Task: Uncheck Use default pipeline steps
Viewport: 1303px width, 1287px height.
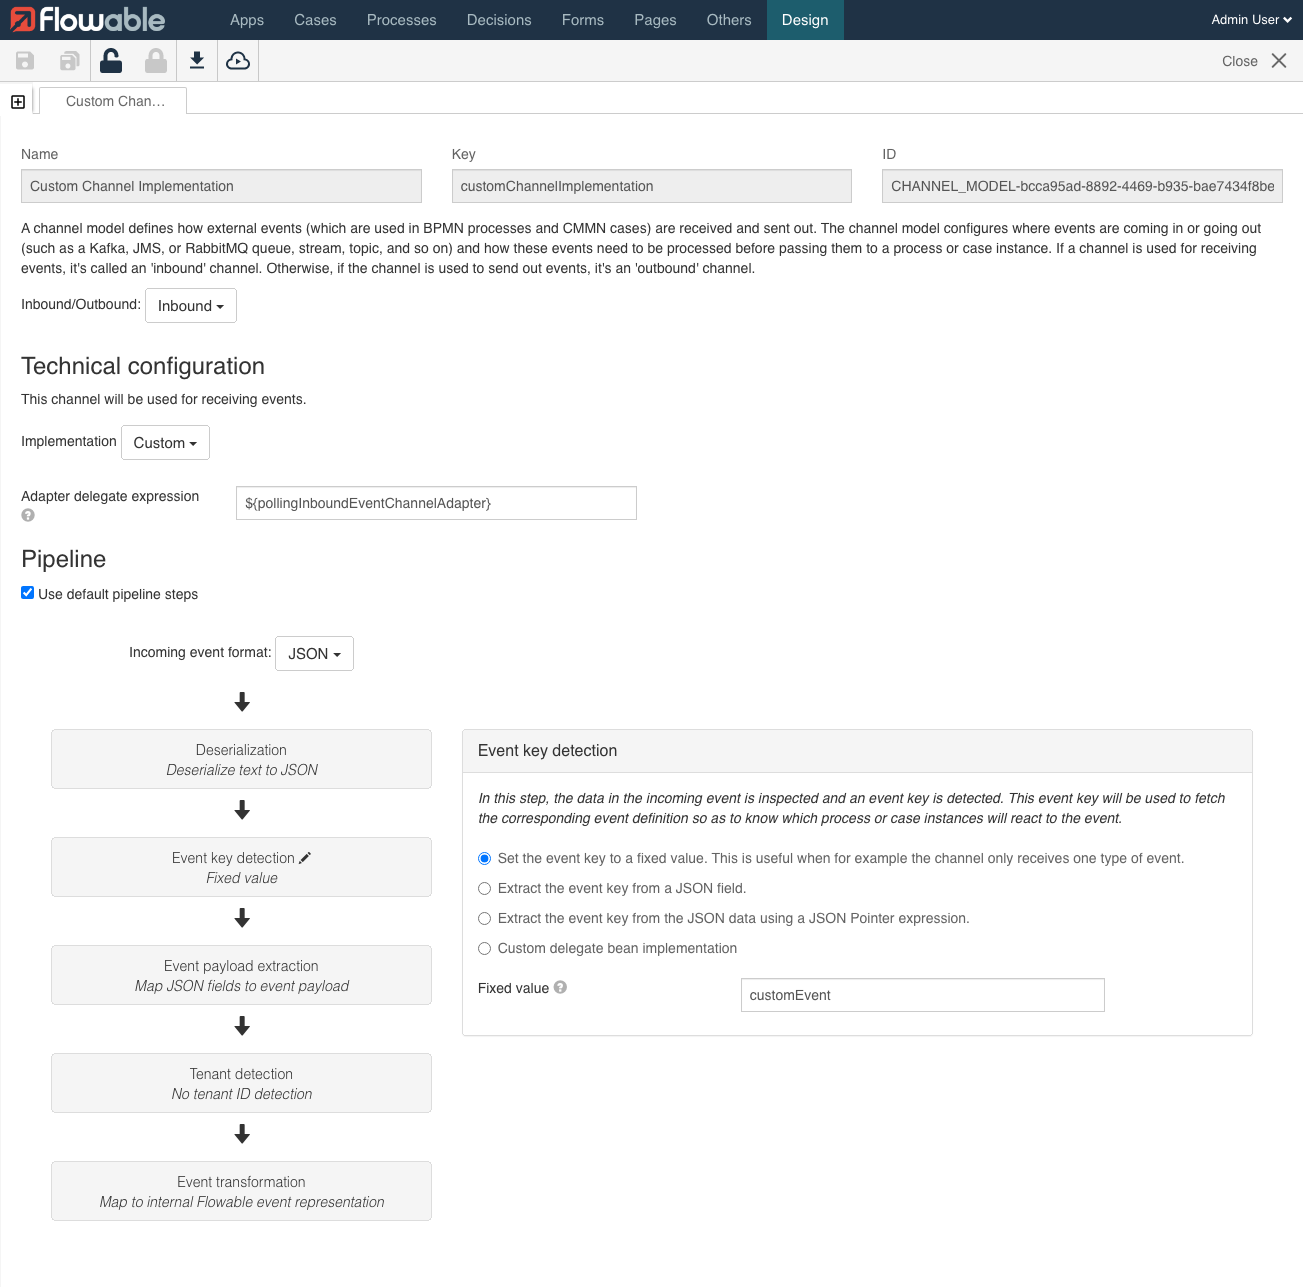Action: 27,592
